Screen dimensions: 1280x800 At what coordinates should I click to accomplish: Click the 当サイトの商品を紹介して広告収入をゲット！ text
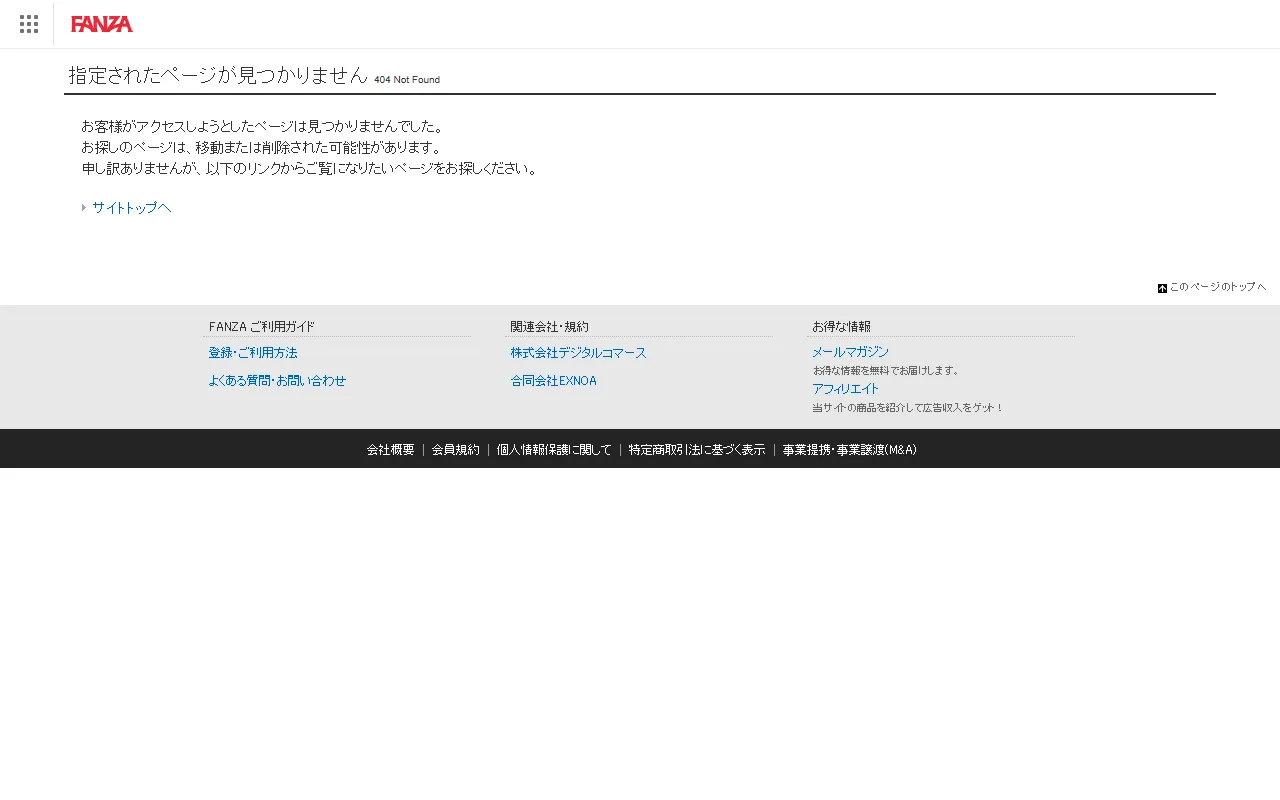coord(908,408)
